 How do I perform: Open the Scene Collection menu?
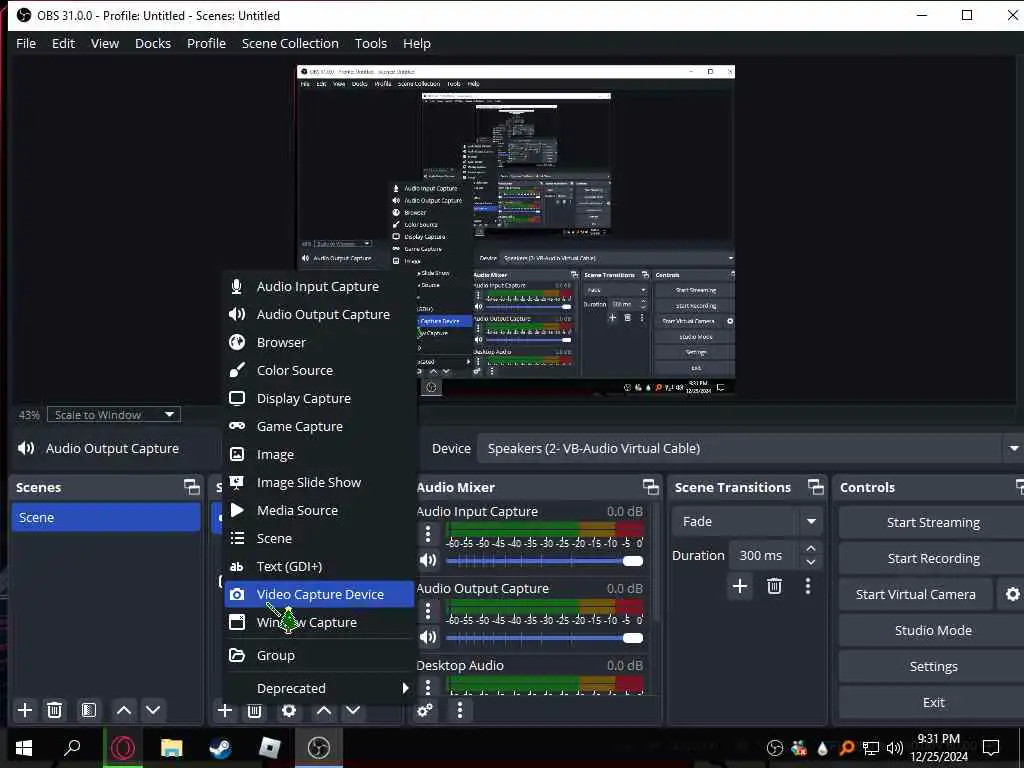click(x=290, y=43)
